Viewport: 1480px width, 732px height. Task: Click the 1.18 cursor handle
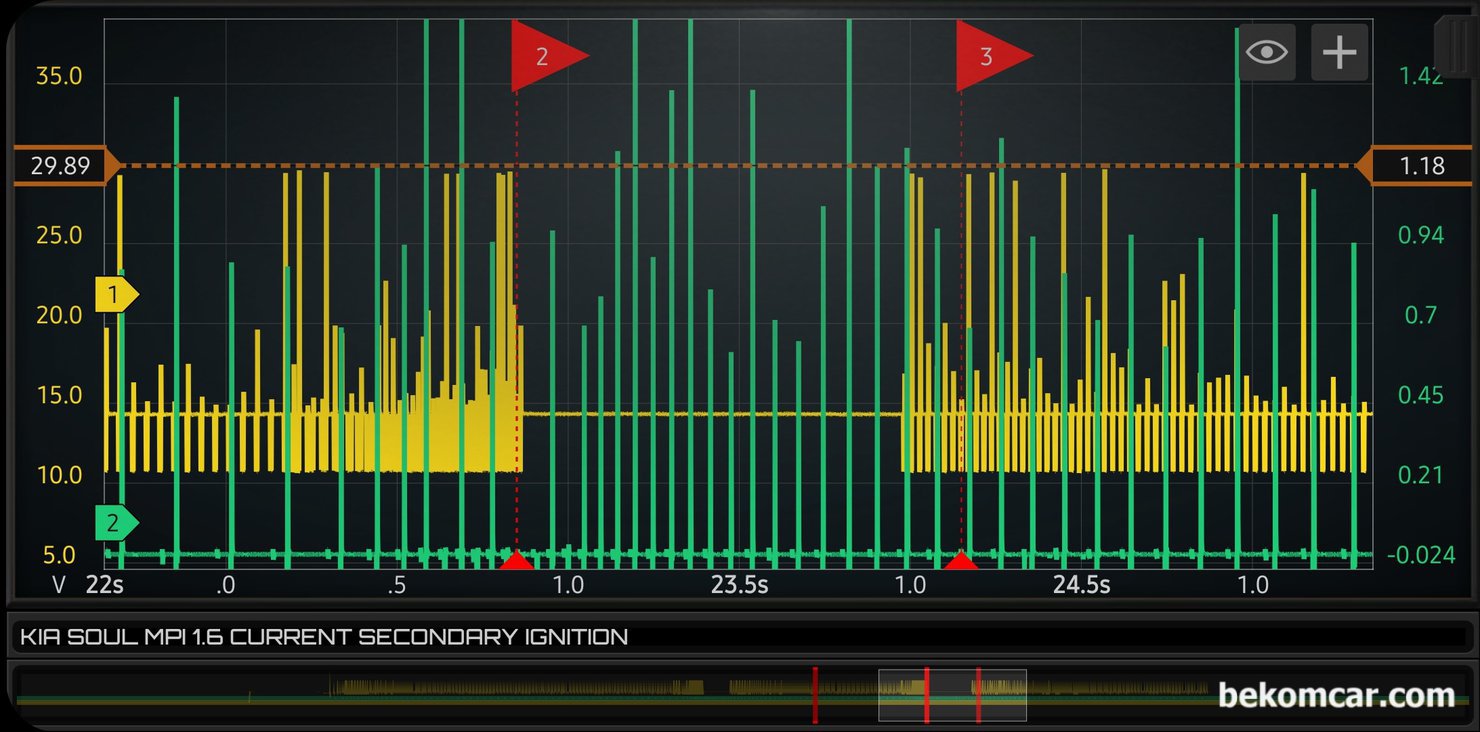click(1414, 165)
